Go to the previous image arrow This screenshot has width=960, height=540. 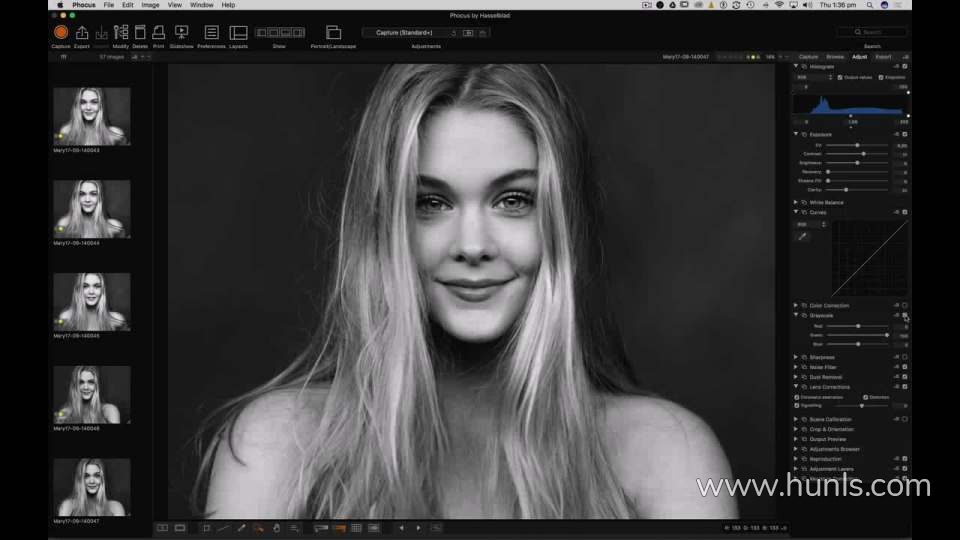point(401,528)
